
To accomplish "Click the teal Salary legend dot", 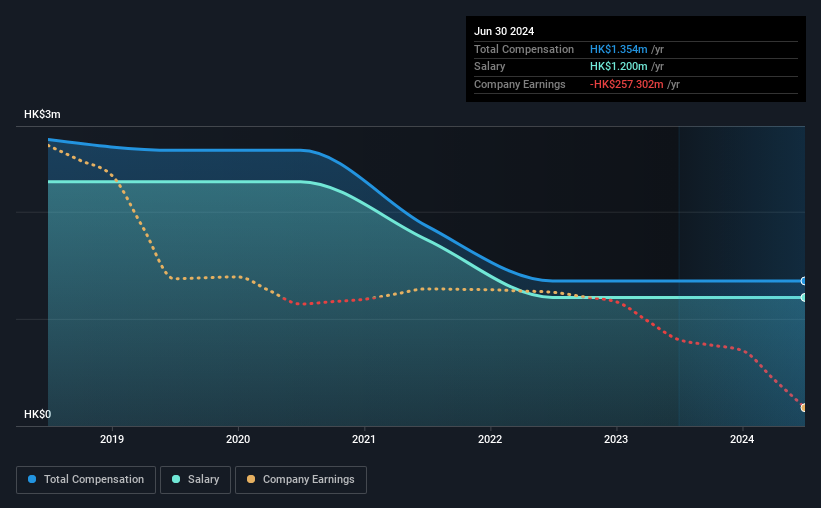I will pyautogui.click(x=176, y=479).
